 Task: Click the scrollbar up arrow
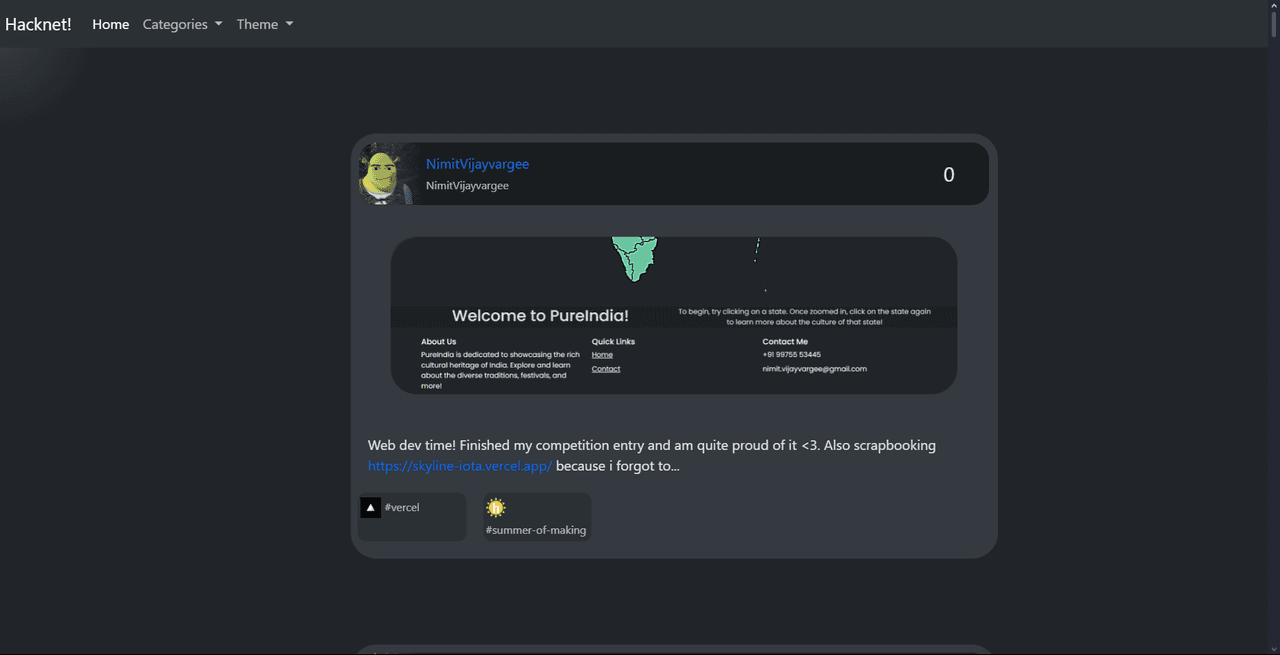tap(1273, 6)
